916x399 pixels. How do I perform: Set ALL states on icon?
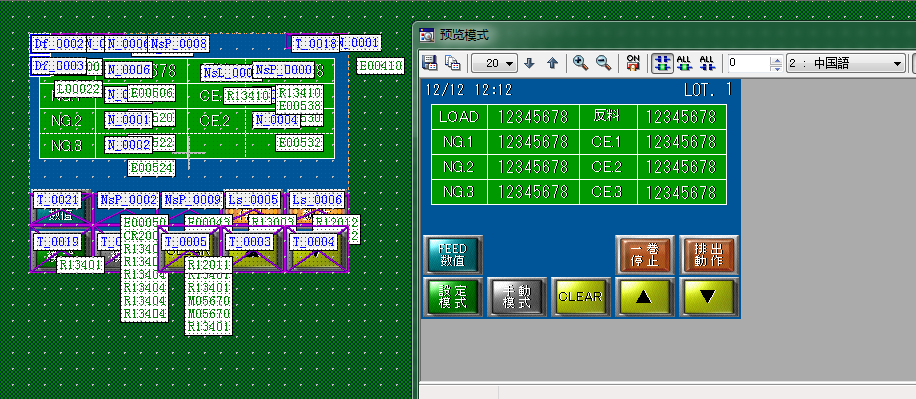tap(684, 63)
